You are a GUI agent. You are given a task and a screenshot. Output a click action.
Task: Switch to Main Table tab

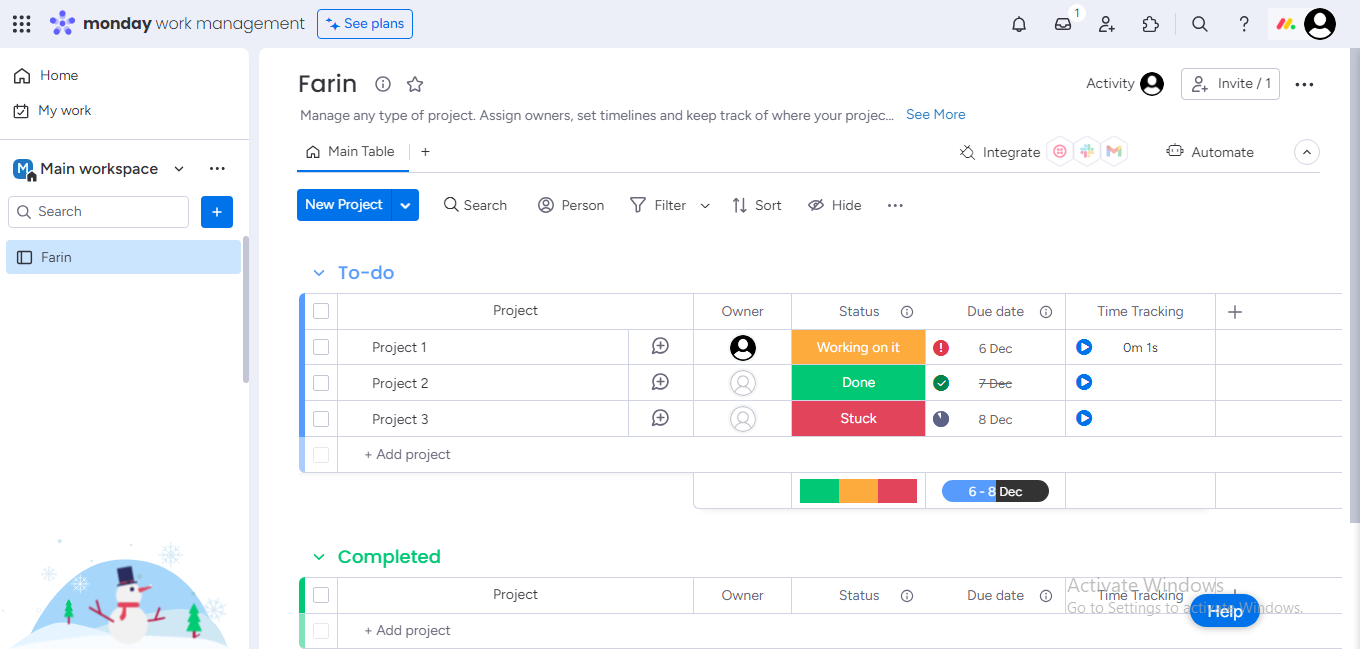click(350, 152)
